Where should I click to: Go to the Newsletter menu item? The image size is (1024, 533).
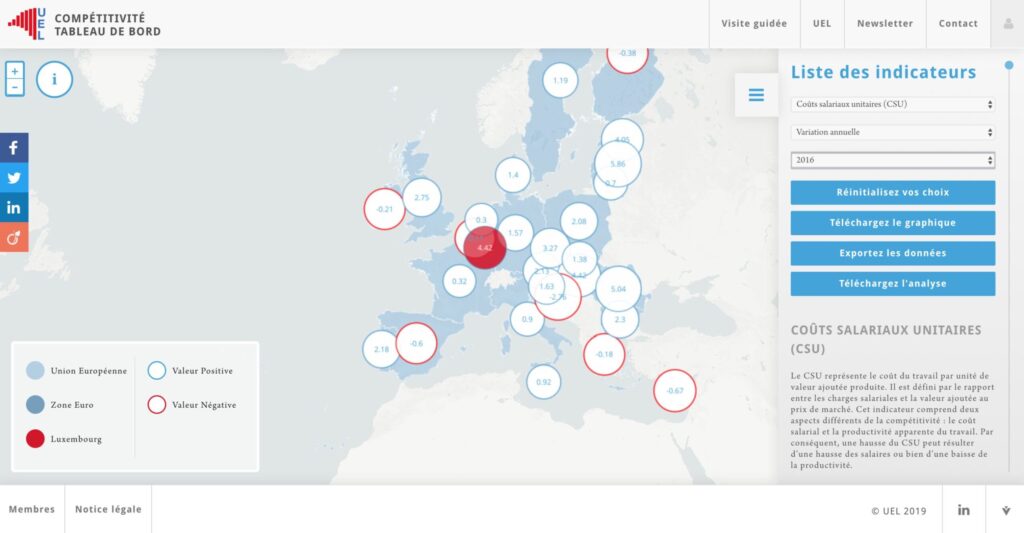884,24
